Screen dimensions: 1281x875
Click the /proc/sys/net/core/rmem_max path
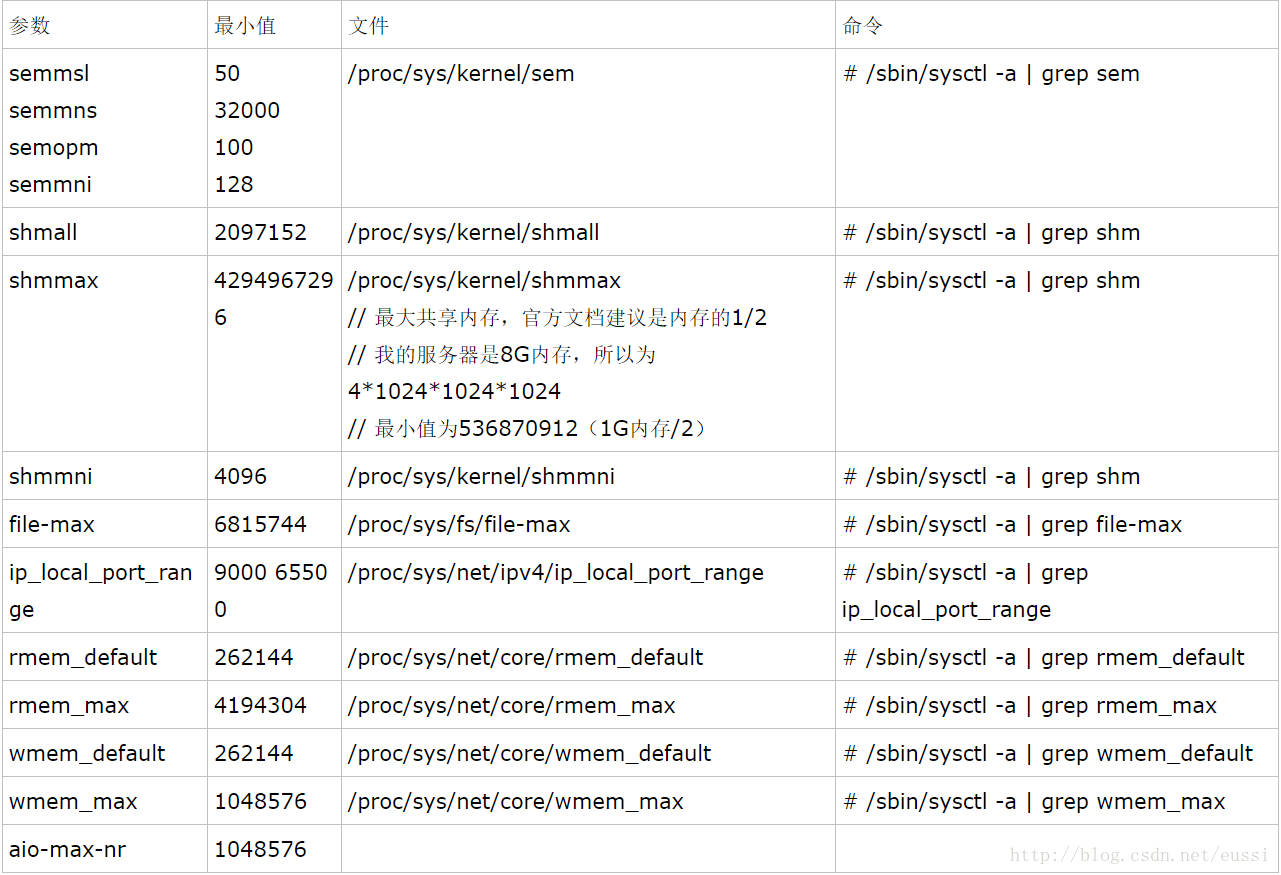pyautogui.click(x=512, y=705)
